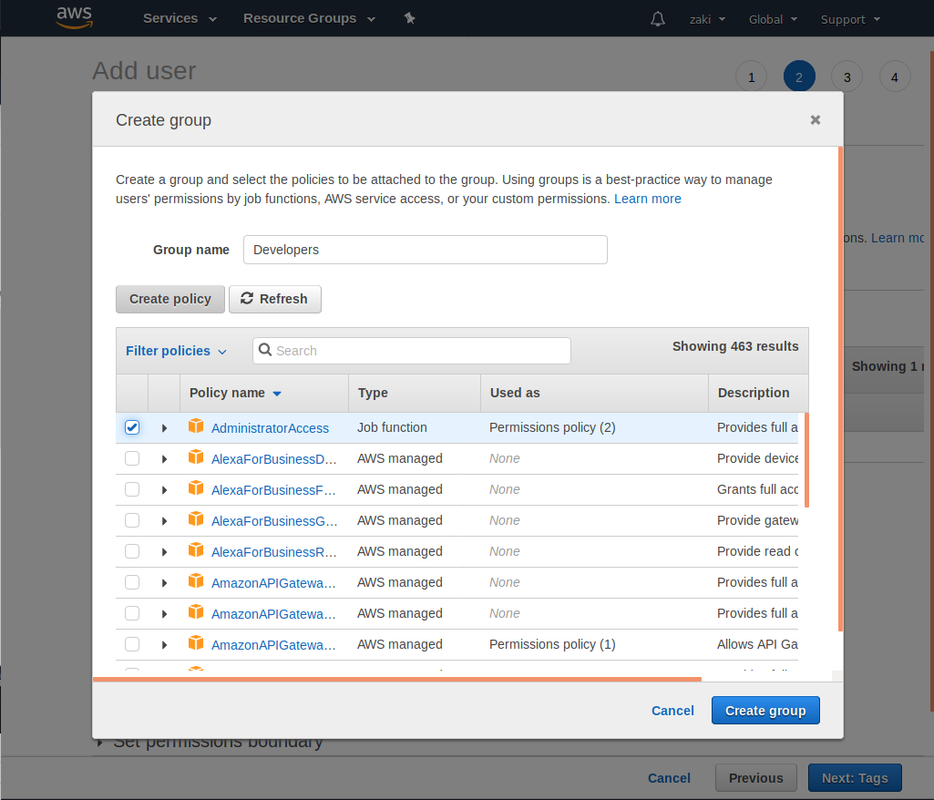Click Next: Tags on Add user page
The height and width of the screenshot is (800, 934).
coord(855,778)
